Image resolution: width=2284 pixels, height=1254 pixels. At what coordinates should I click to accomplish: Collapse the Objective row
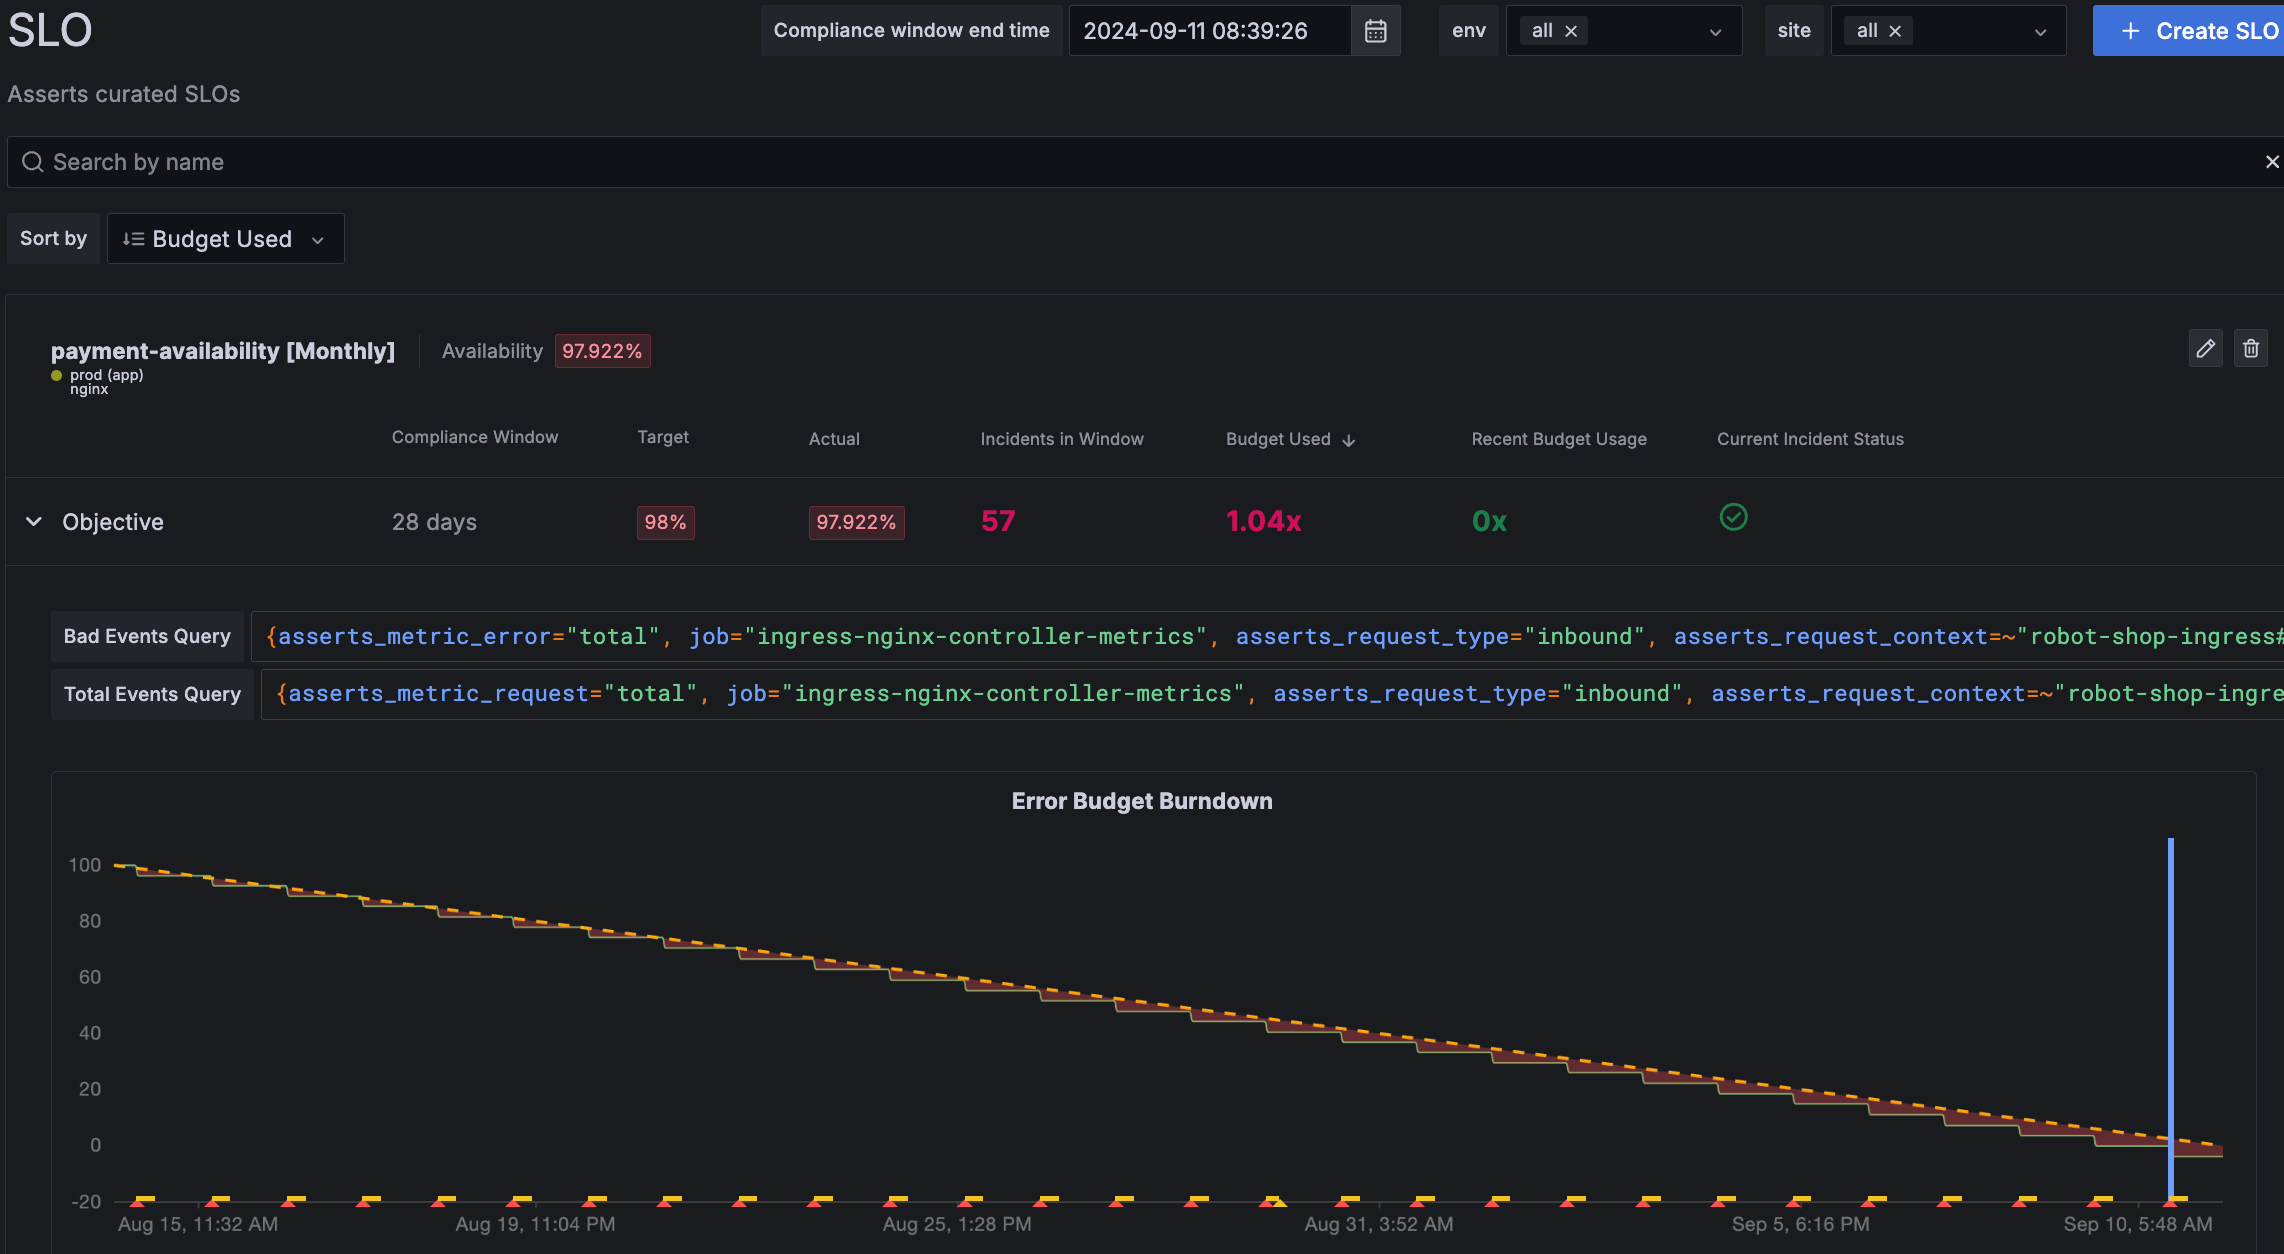tap(33, 521)
